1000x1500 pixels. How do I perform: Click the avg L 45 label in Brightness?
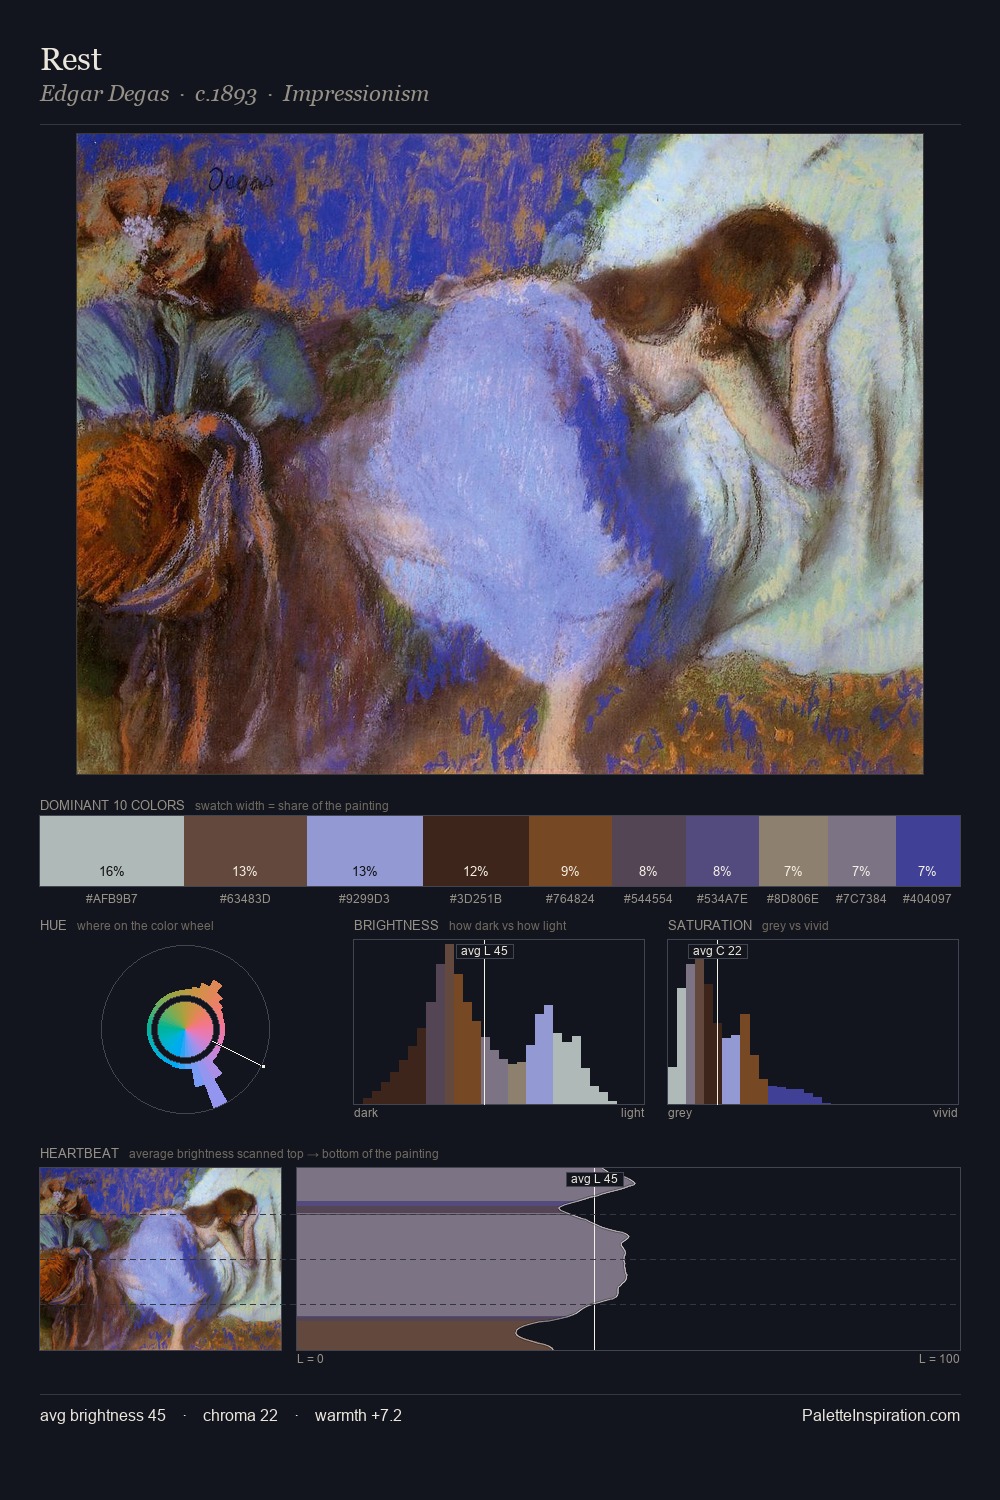pyautogui.click(x=484, y=950)
